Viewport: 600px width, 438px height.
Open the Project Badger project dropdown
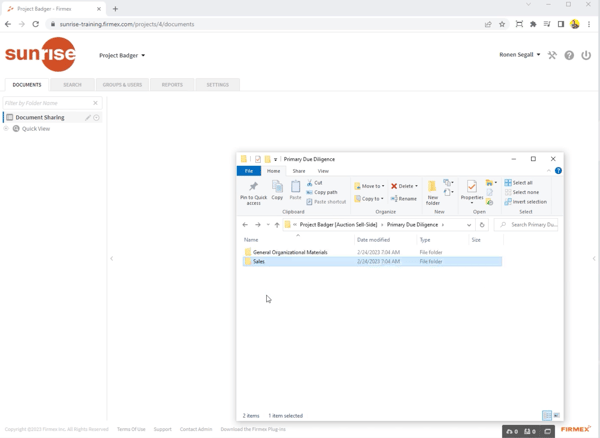click(122, 55)
